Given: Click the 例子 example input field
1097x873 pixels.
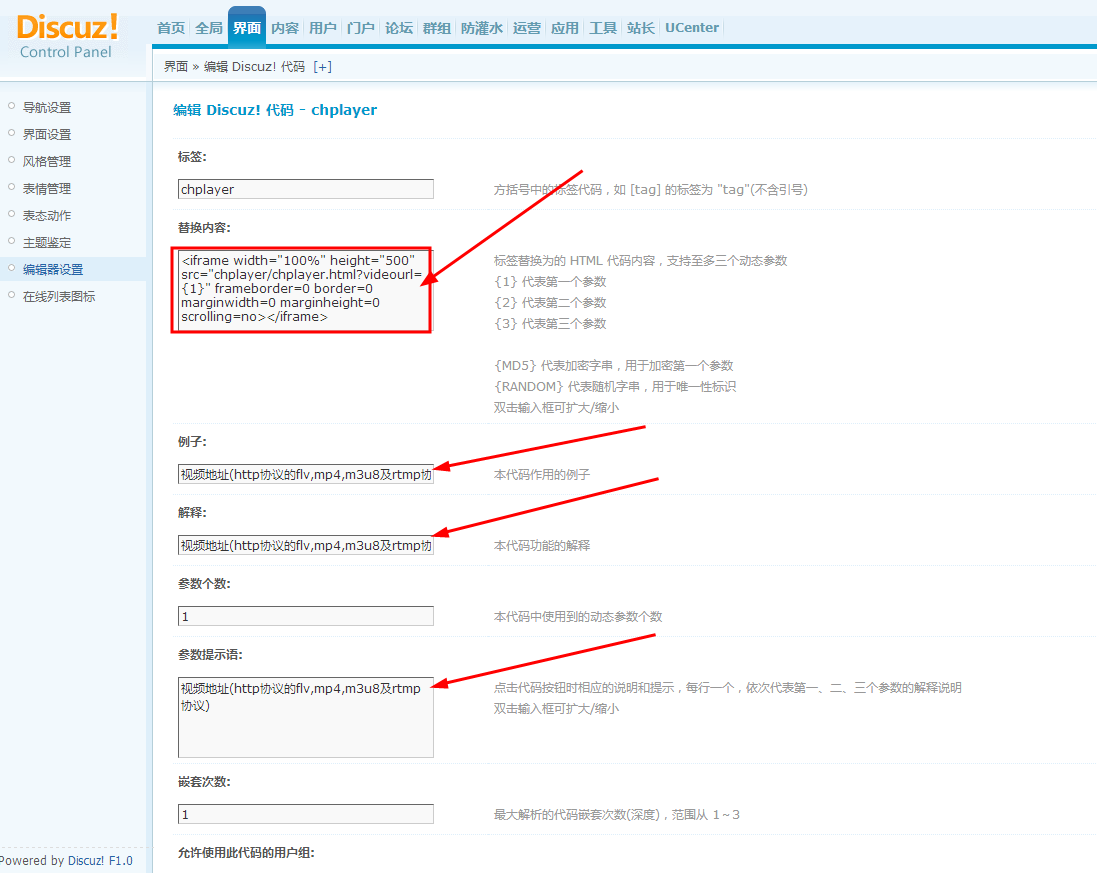Looking at the screenshot, I should pos(306,474).
